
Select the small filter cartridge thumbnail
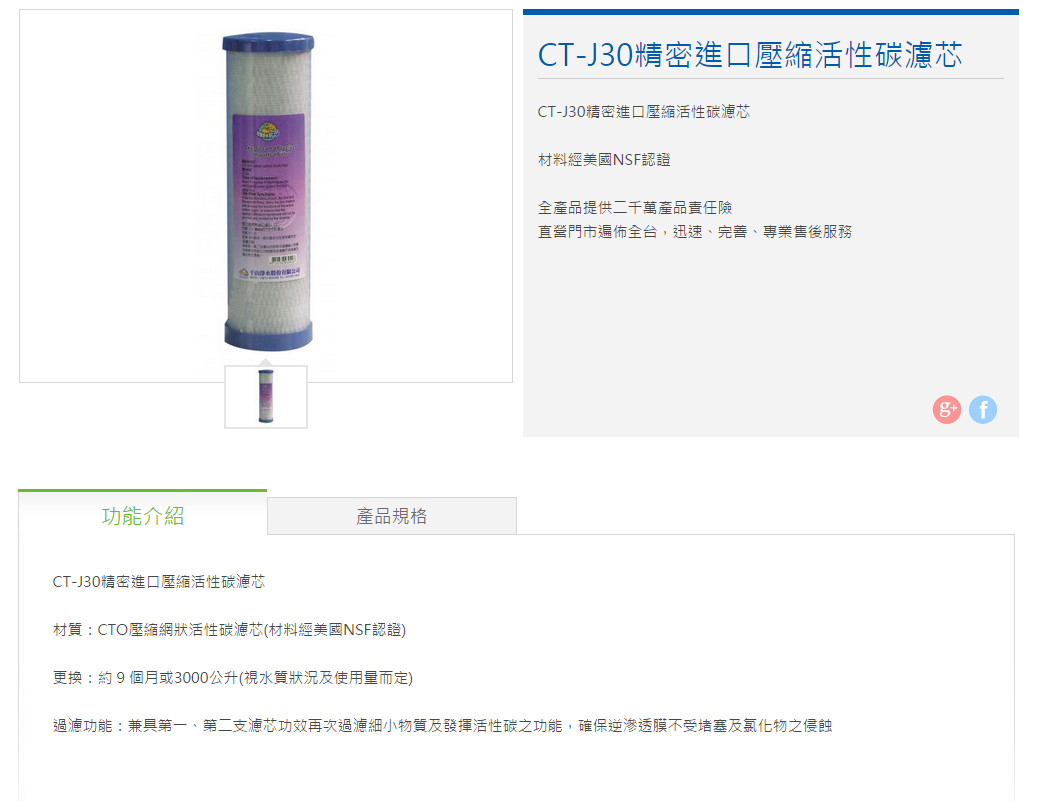pyautogui.click(x=266, y=397)
